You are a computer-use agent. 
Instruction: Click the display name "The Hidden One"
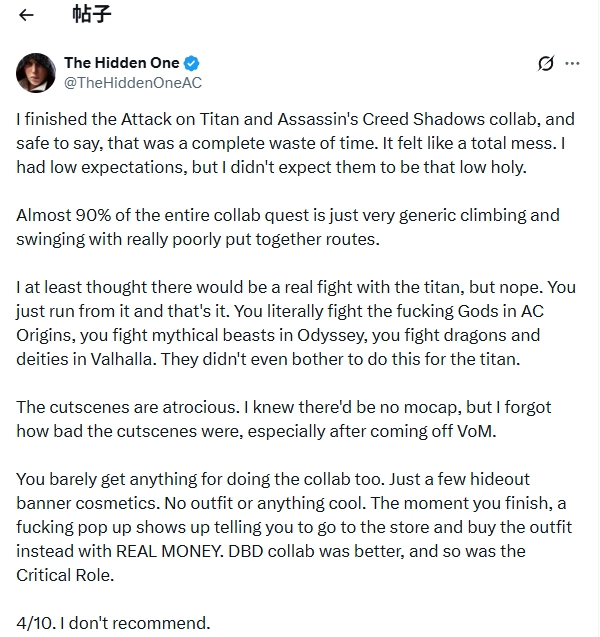(122, 64)
